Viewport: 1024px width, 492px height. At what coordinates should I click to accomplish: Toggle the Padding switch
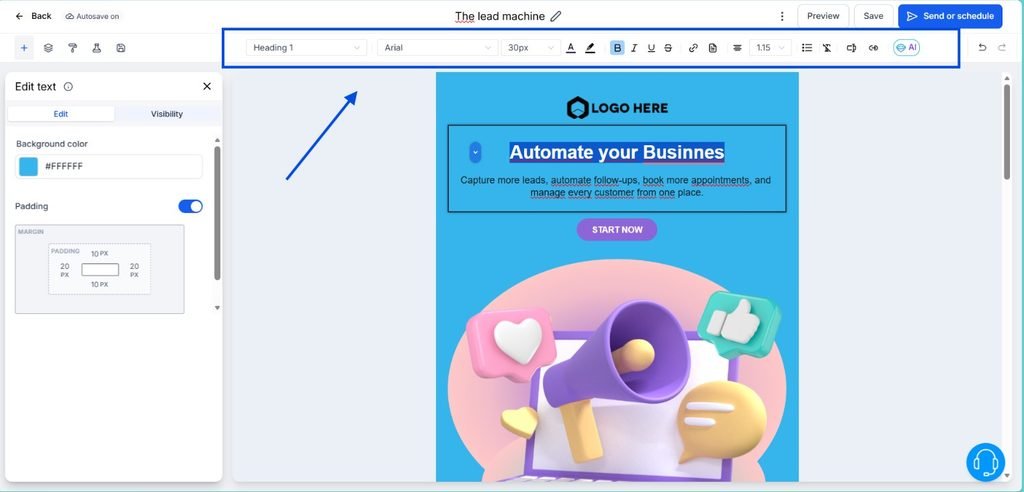(x=191, y=206)
